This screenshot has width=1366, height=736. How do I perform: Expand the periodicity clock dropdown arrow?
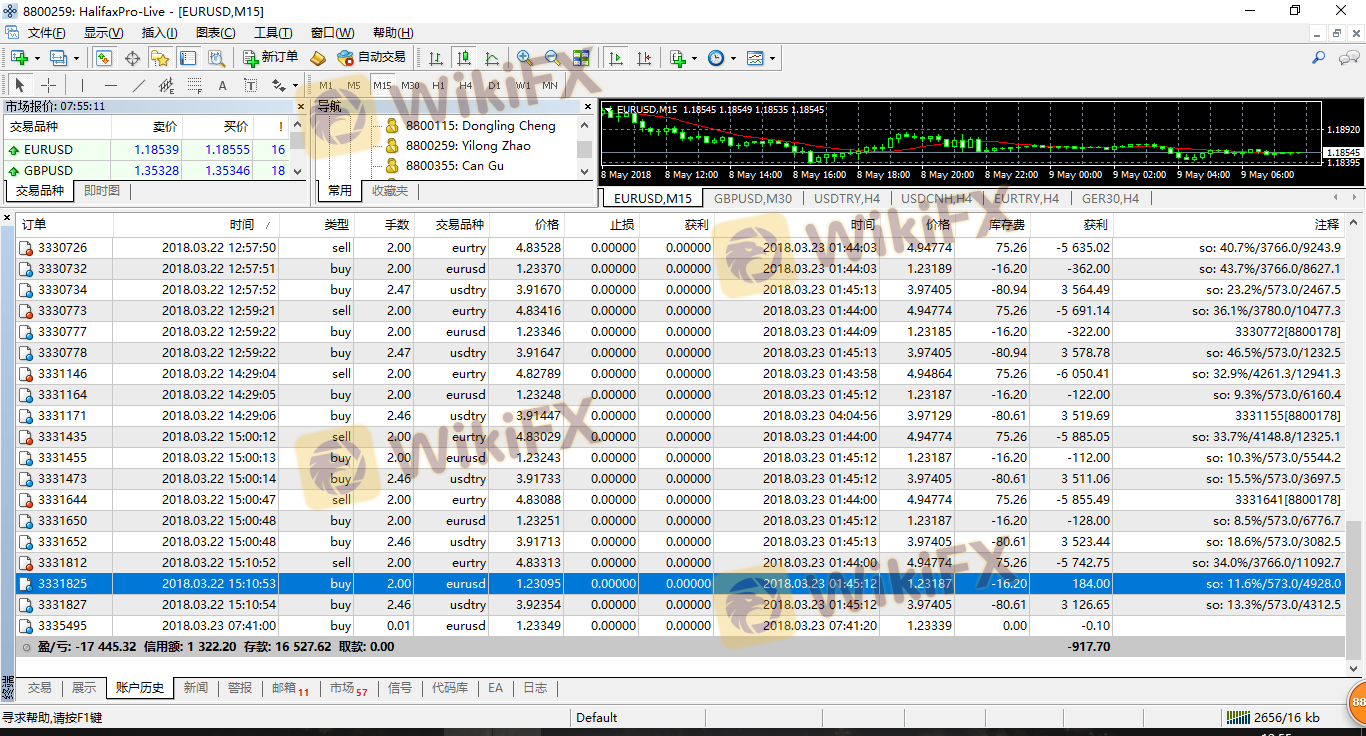(x=733, y=58)
